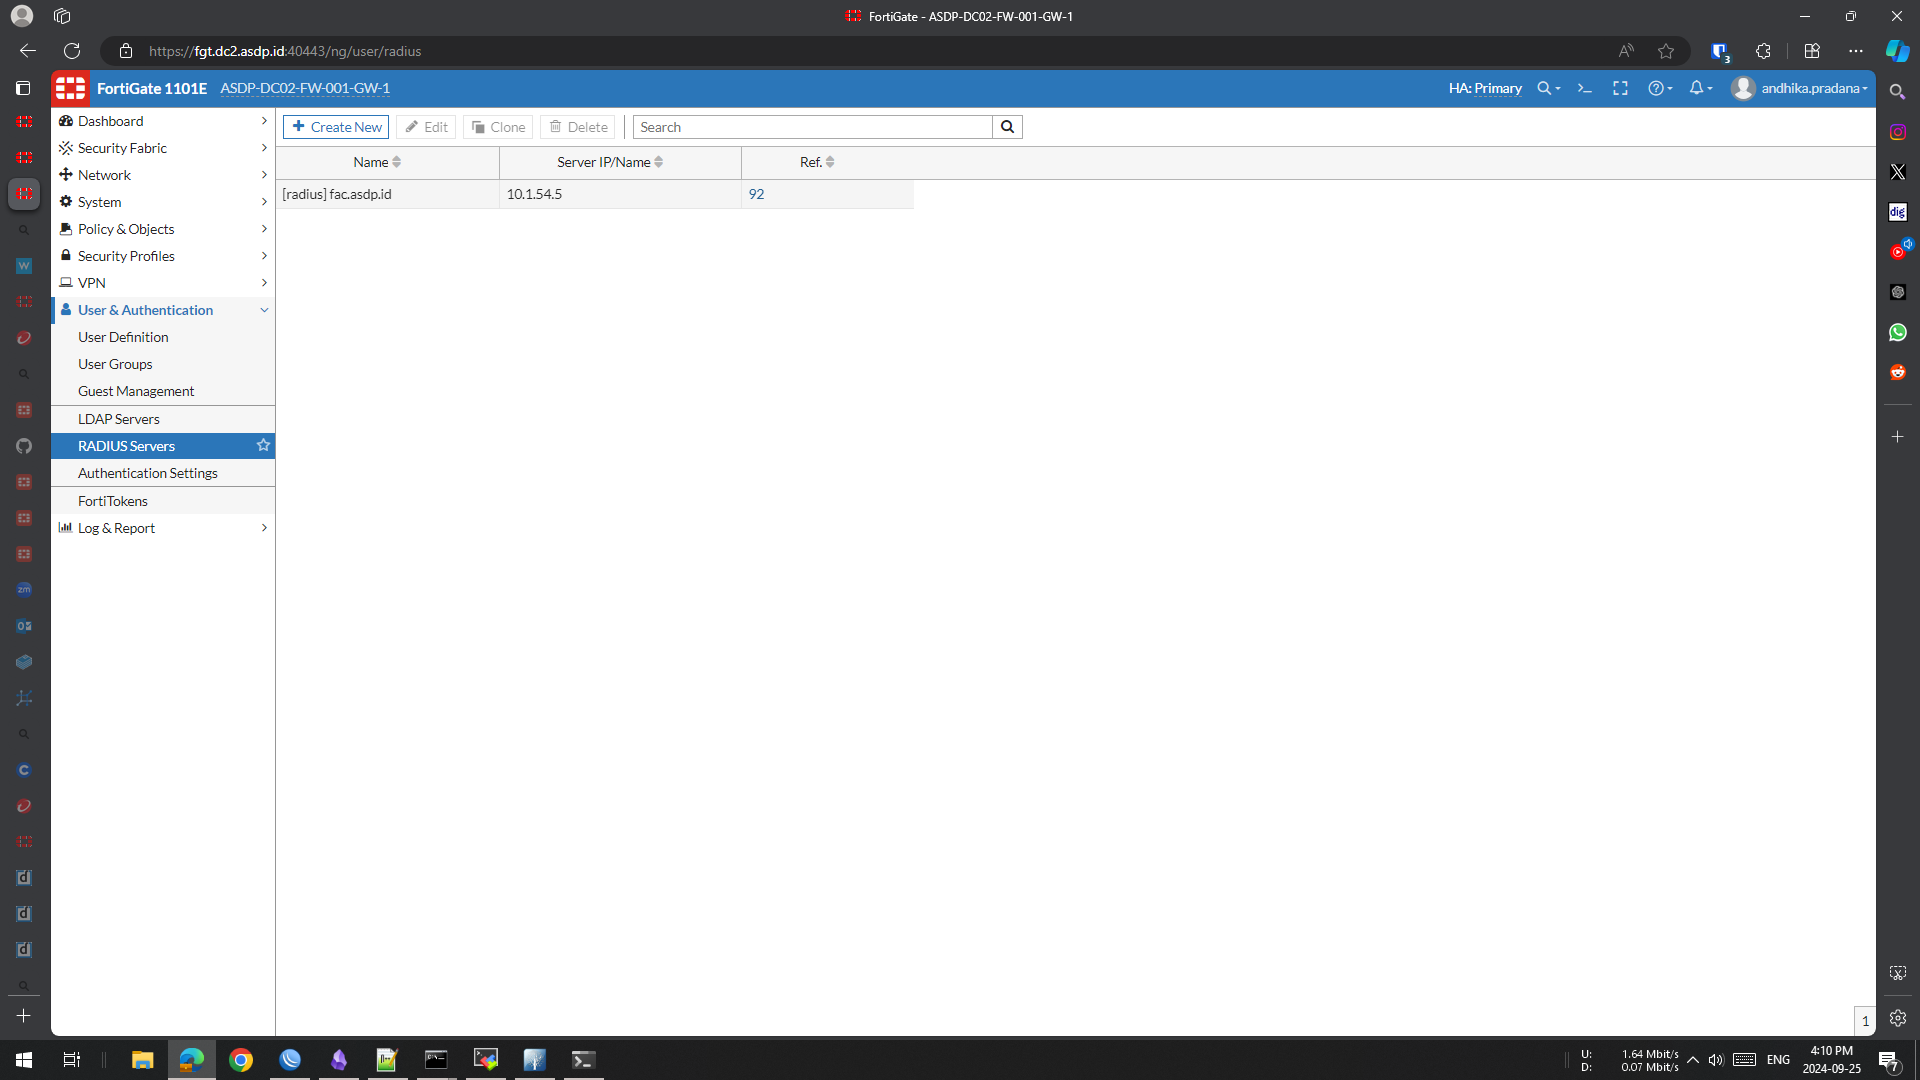Select the [radius] fac.asdp.id row
The height and width of the screenshot is (1080, 1920).
coord(594,194)
